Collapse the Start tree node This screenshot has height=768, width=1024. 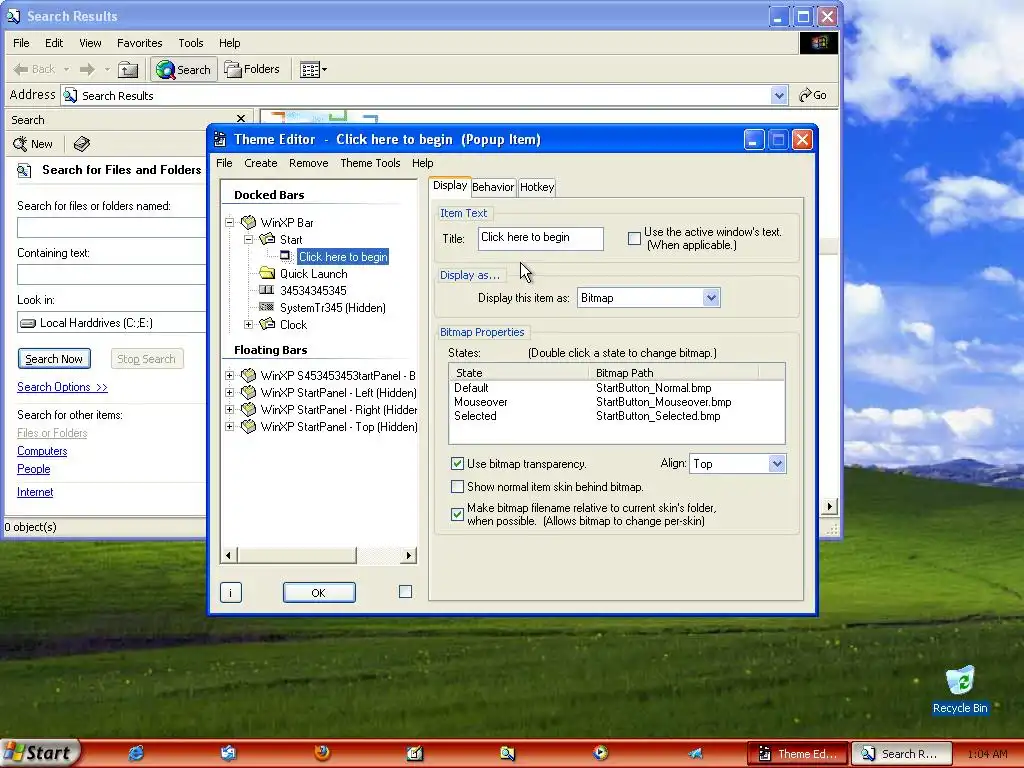[x=248, y=239]
